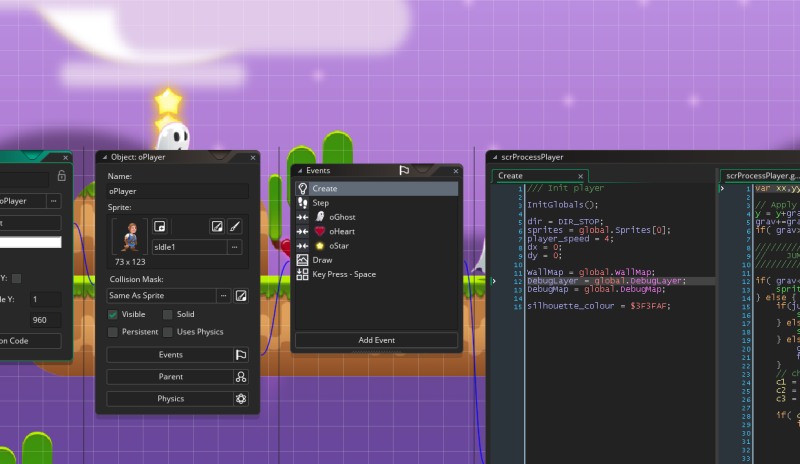Click the sprite name field sIdle1

pyautogui.click(x=189, y=247)
